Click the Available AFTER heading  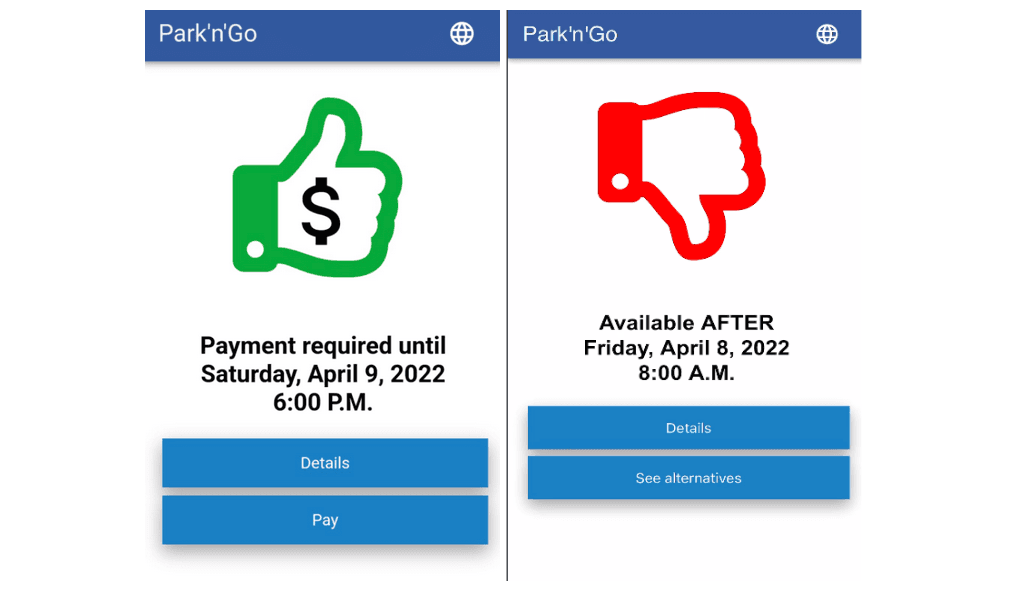pyautogui.click(x=687, y=322)
